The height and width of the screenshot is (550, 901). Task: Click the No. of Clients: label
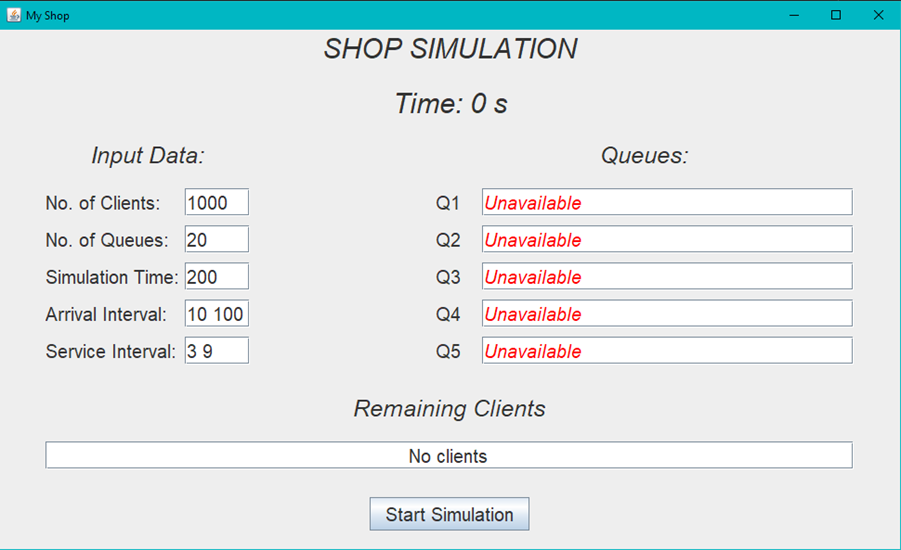103,203
